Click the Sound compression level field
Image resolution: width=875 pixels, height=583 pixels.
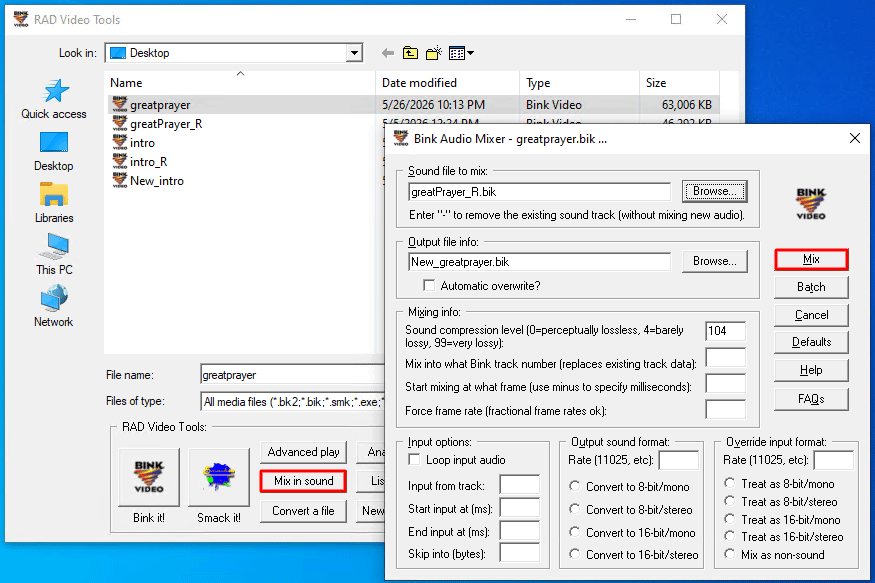pyautogui.click(x=725, y=331)
